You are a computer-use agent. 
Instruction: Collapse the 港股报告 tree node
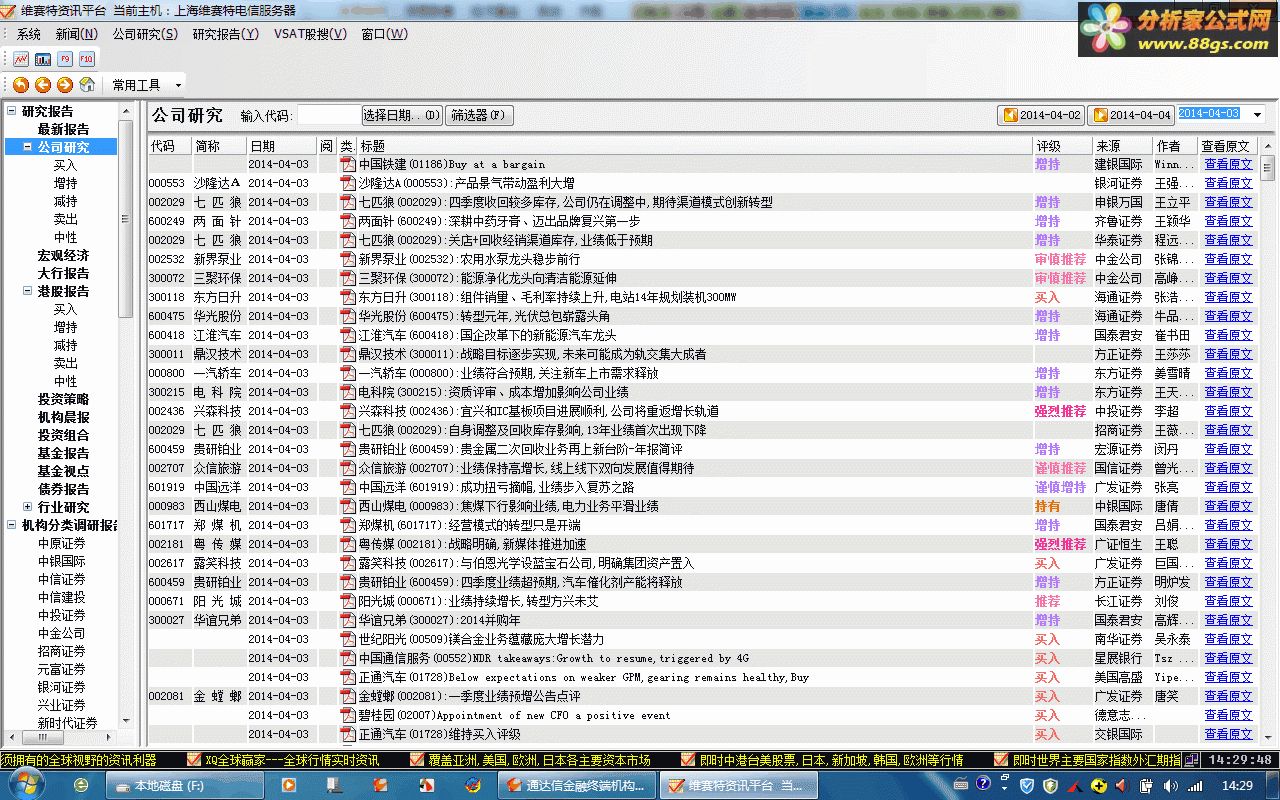point(28,291)
